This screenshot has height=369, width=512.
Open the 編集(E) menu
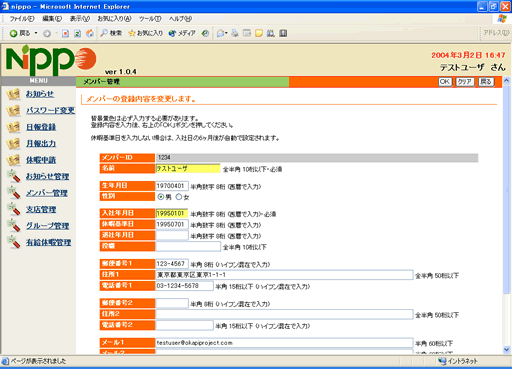click(x=52, y=19)
